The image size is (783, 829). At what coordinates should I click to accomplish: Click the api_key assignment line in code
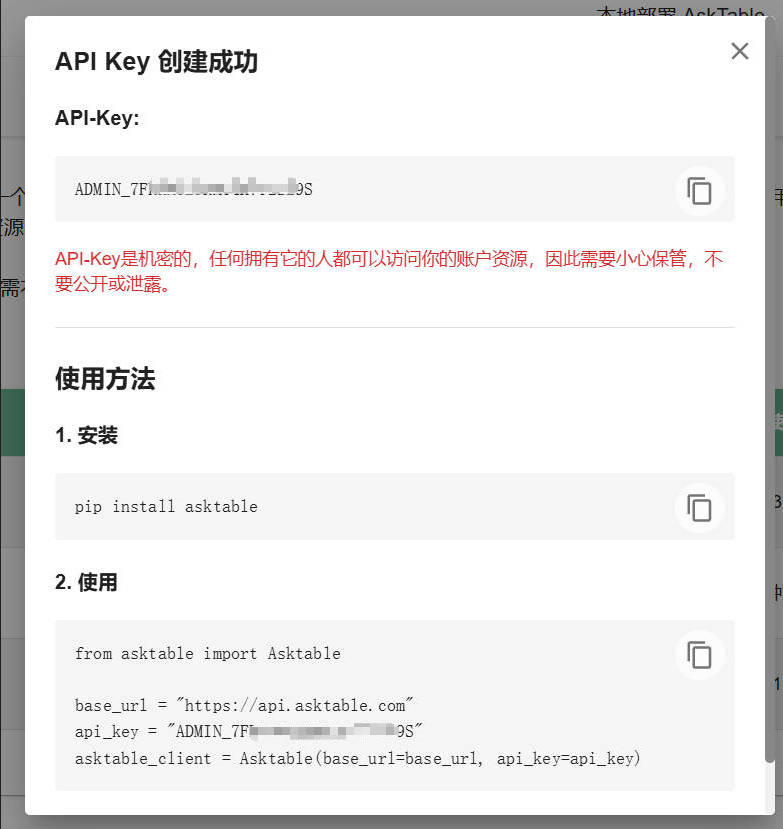[x=248, y=731]
